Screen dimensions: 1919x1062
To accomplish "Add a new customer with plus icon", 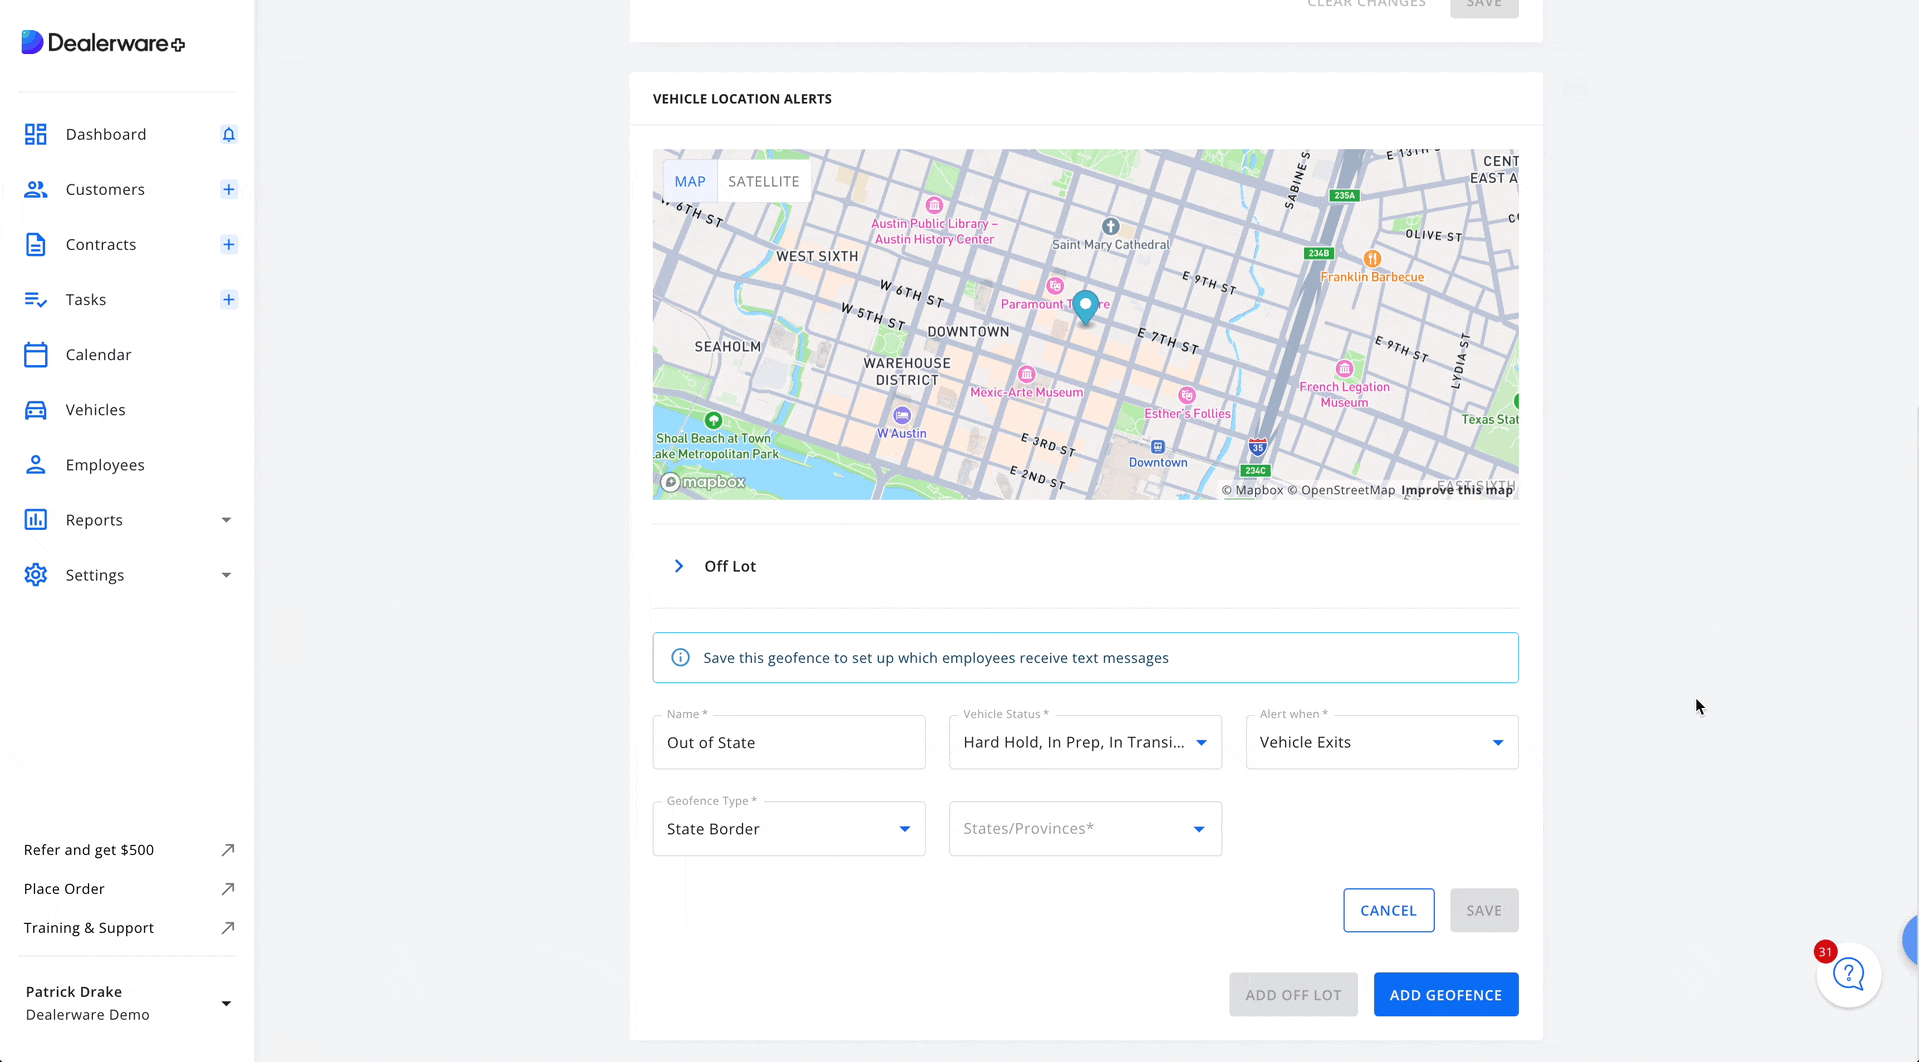I will [x=229, y=189].
